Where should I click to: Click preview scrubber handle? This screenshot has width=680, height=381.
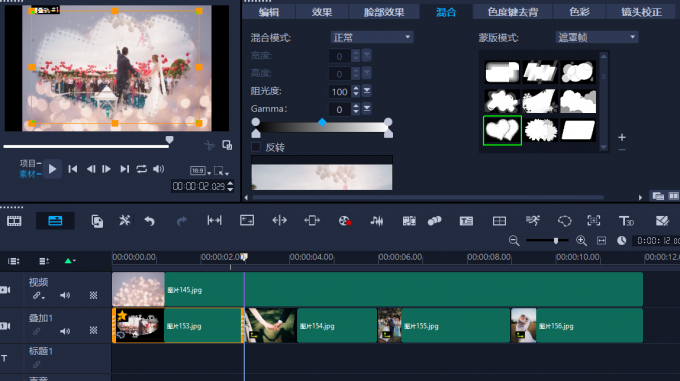point(170,140)
